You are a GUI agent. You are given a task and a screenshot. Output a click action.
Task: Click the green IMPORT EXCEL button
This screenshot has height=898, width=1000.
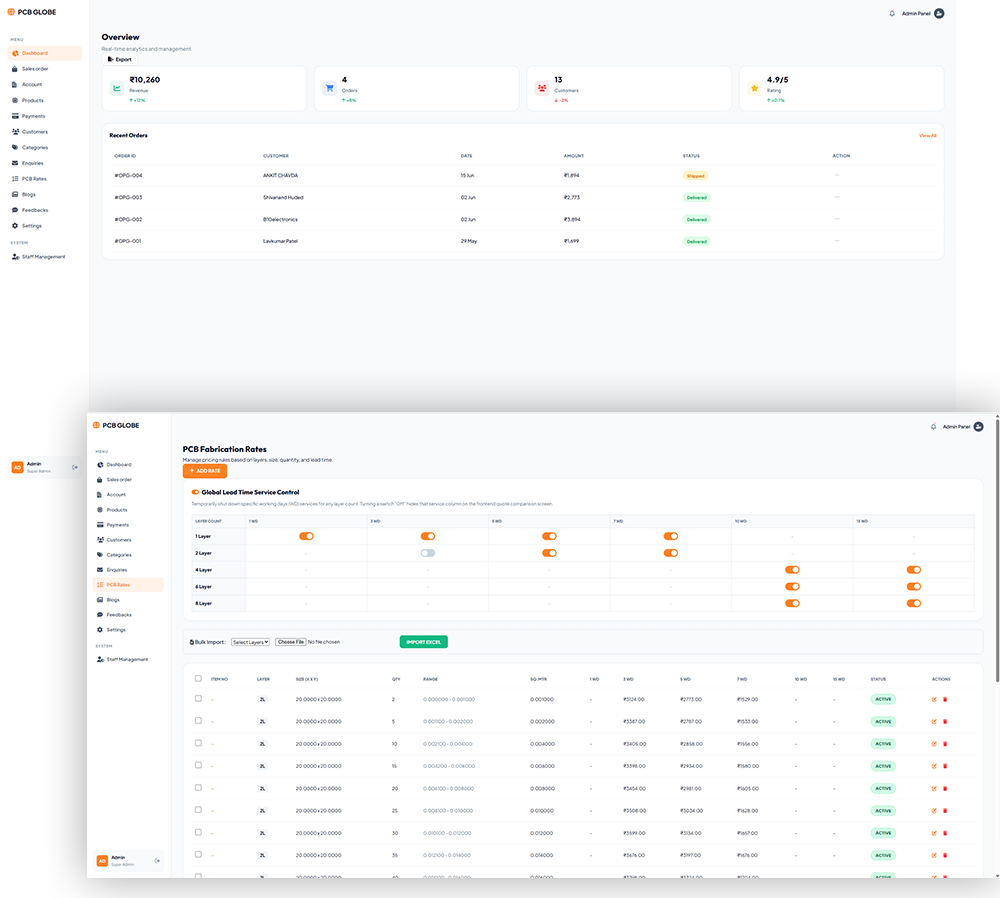tap(423, 642)
